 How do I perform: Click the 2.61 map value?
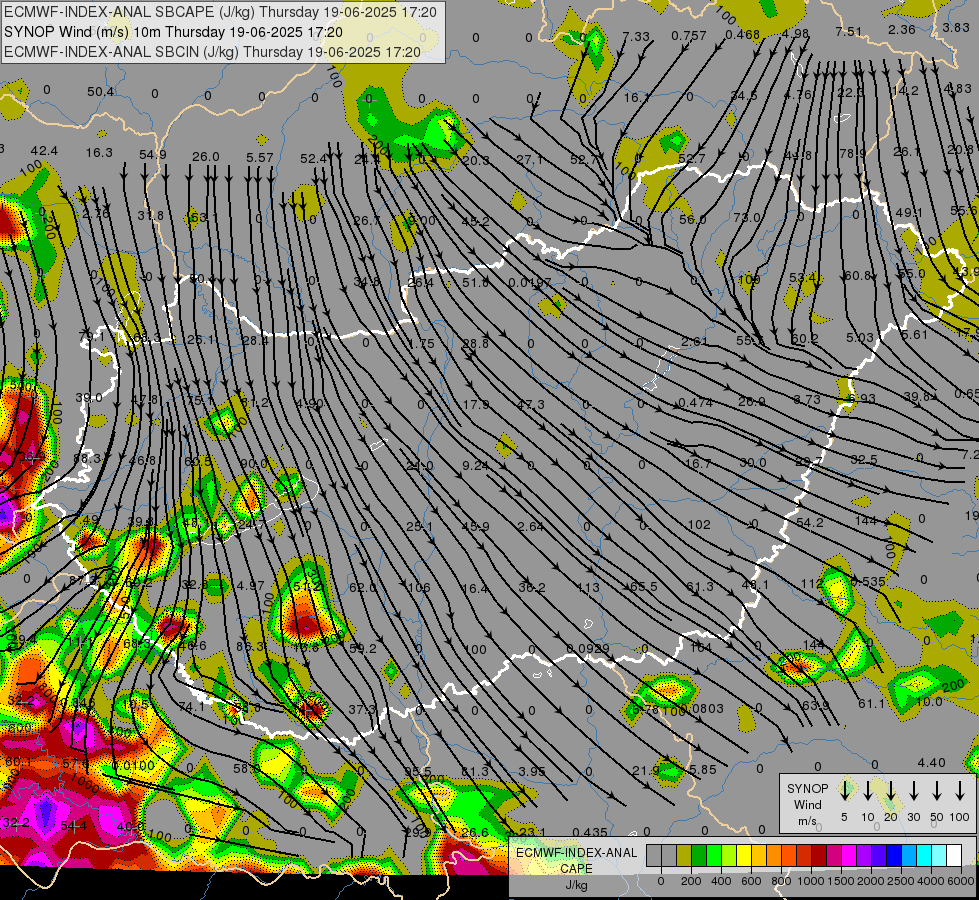pos(694,341)
